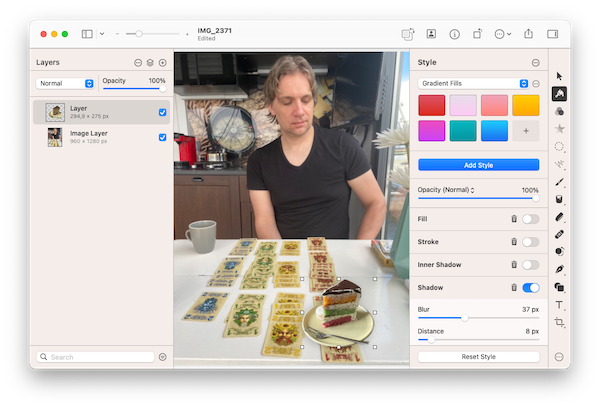This screenshot has width=600, height=408.
Task: Open the Color Adjustments tool
Action: click(x=559, y=111)
